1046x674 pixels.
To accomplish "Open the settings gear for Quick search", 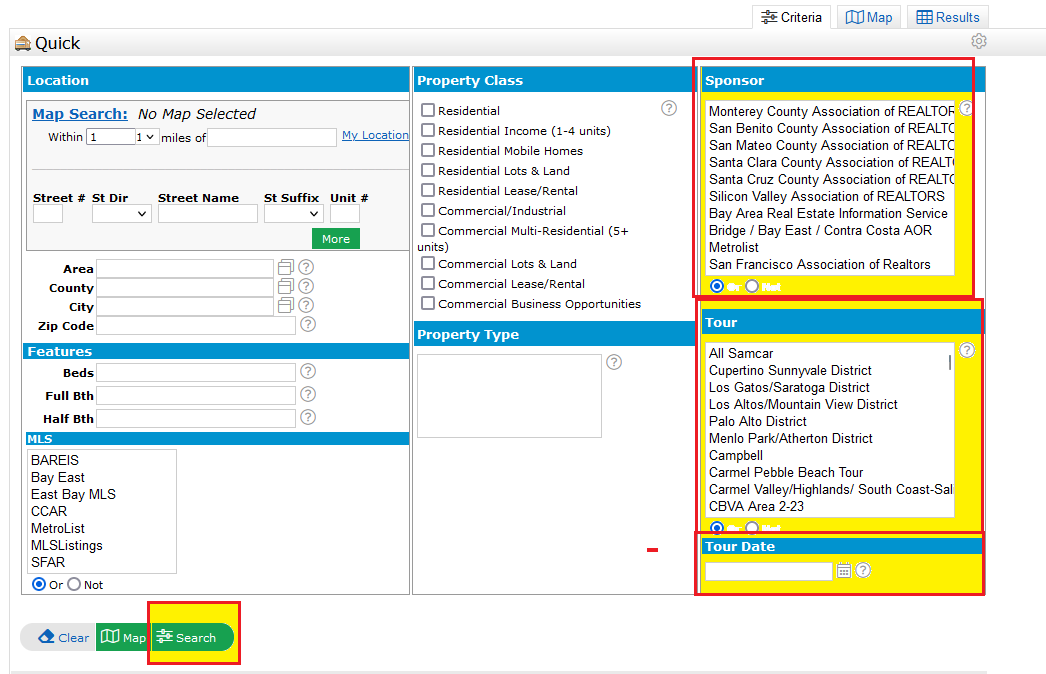I will 979,41.
